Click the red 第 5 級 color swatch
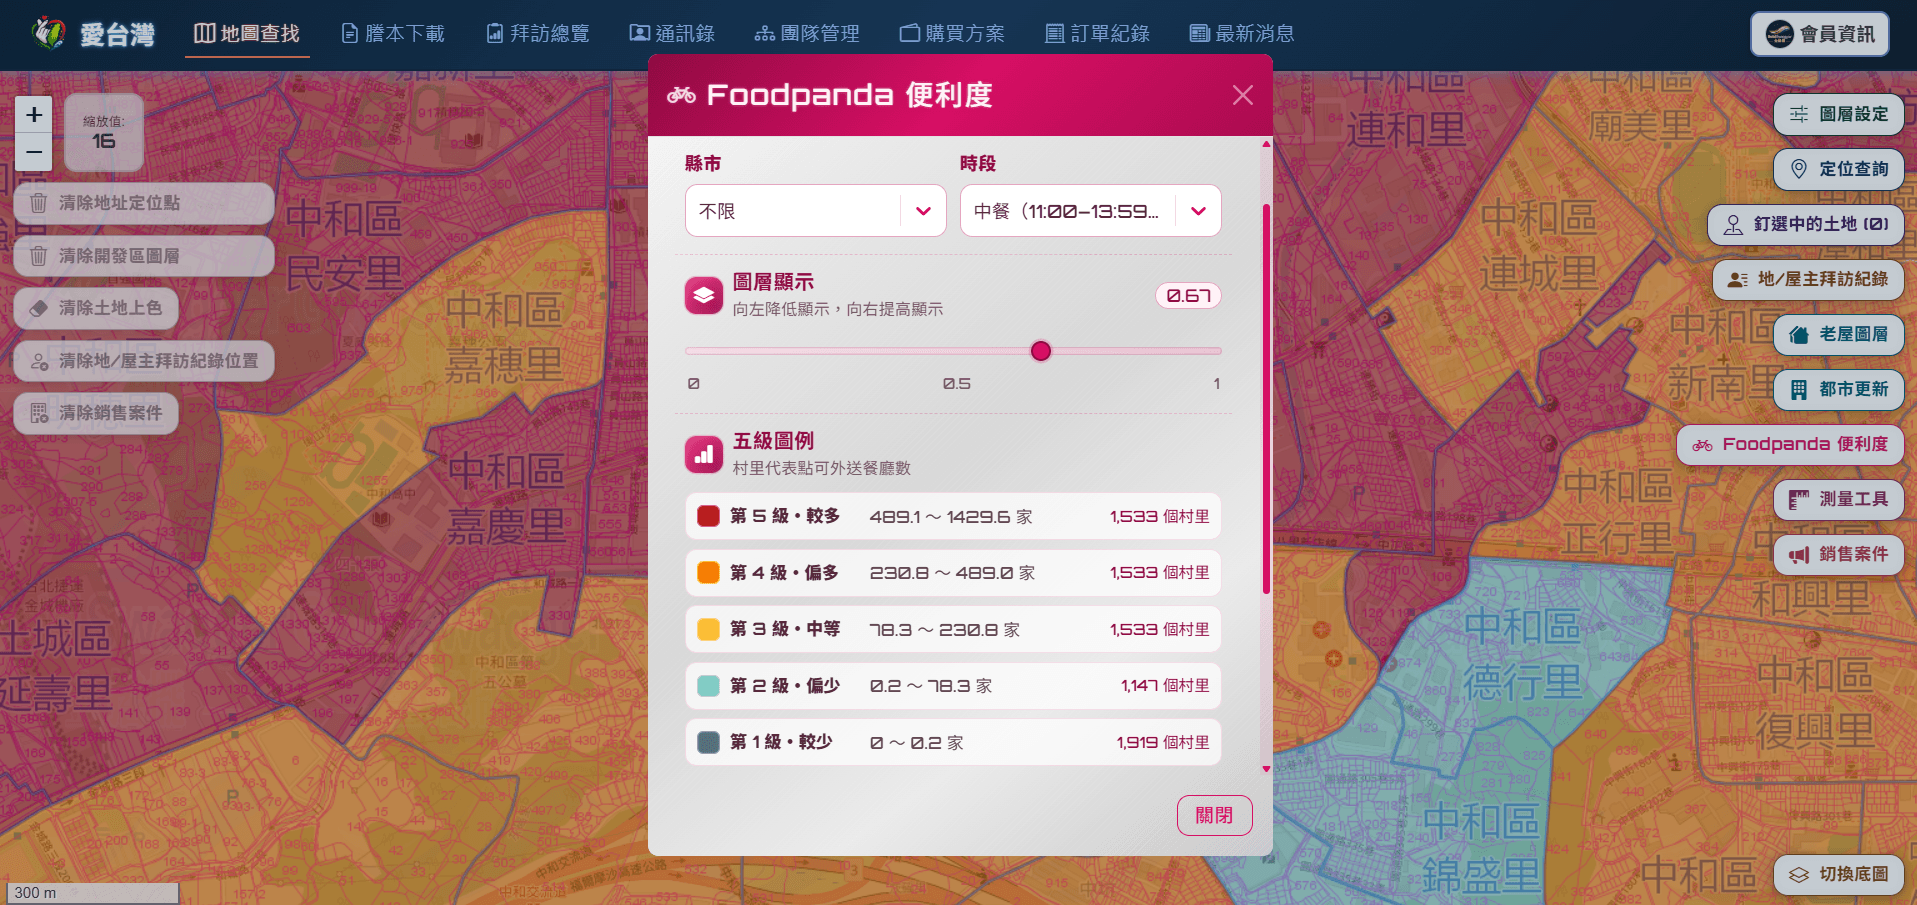Viewport: 1917px width, 905px height. [x=708, y=516]
